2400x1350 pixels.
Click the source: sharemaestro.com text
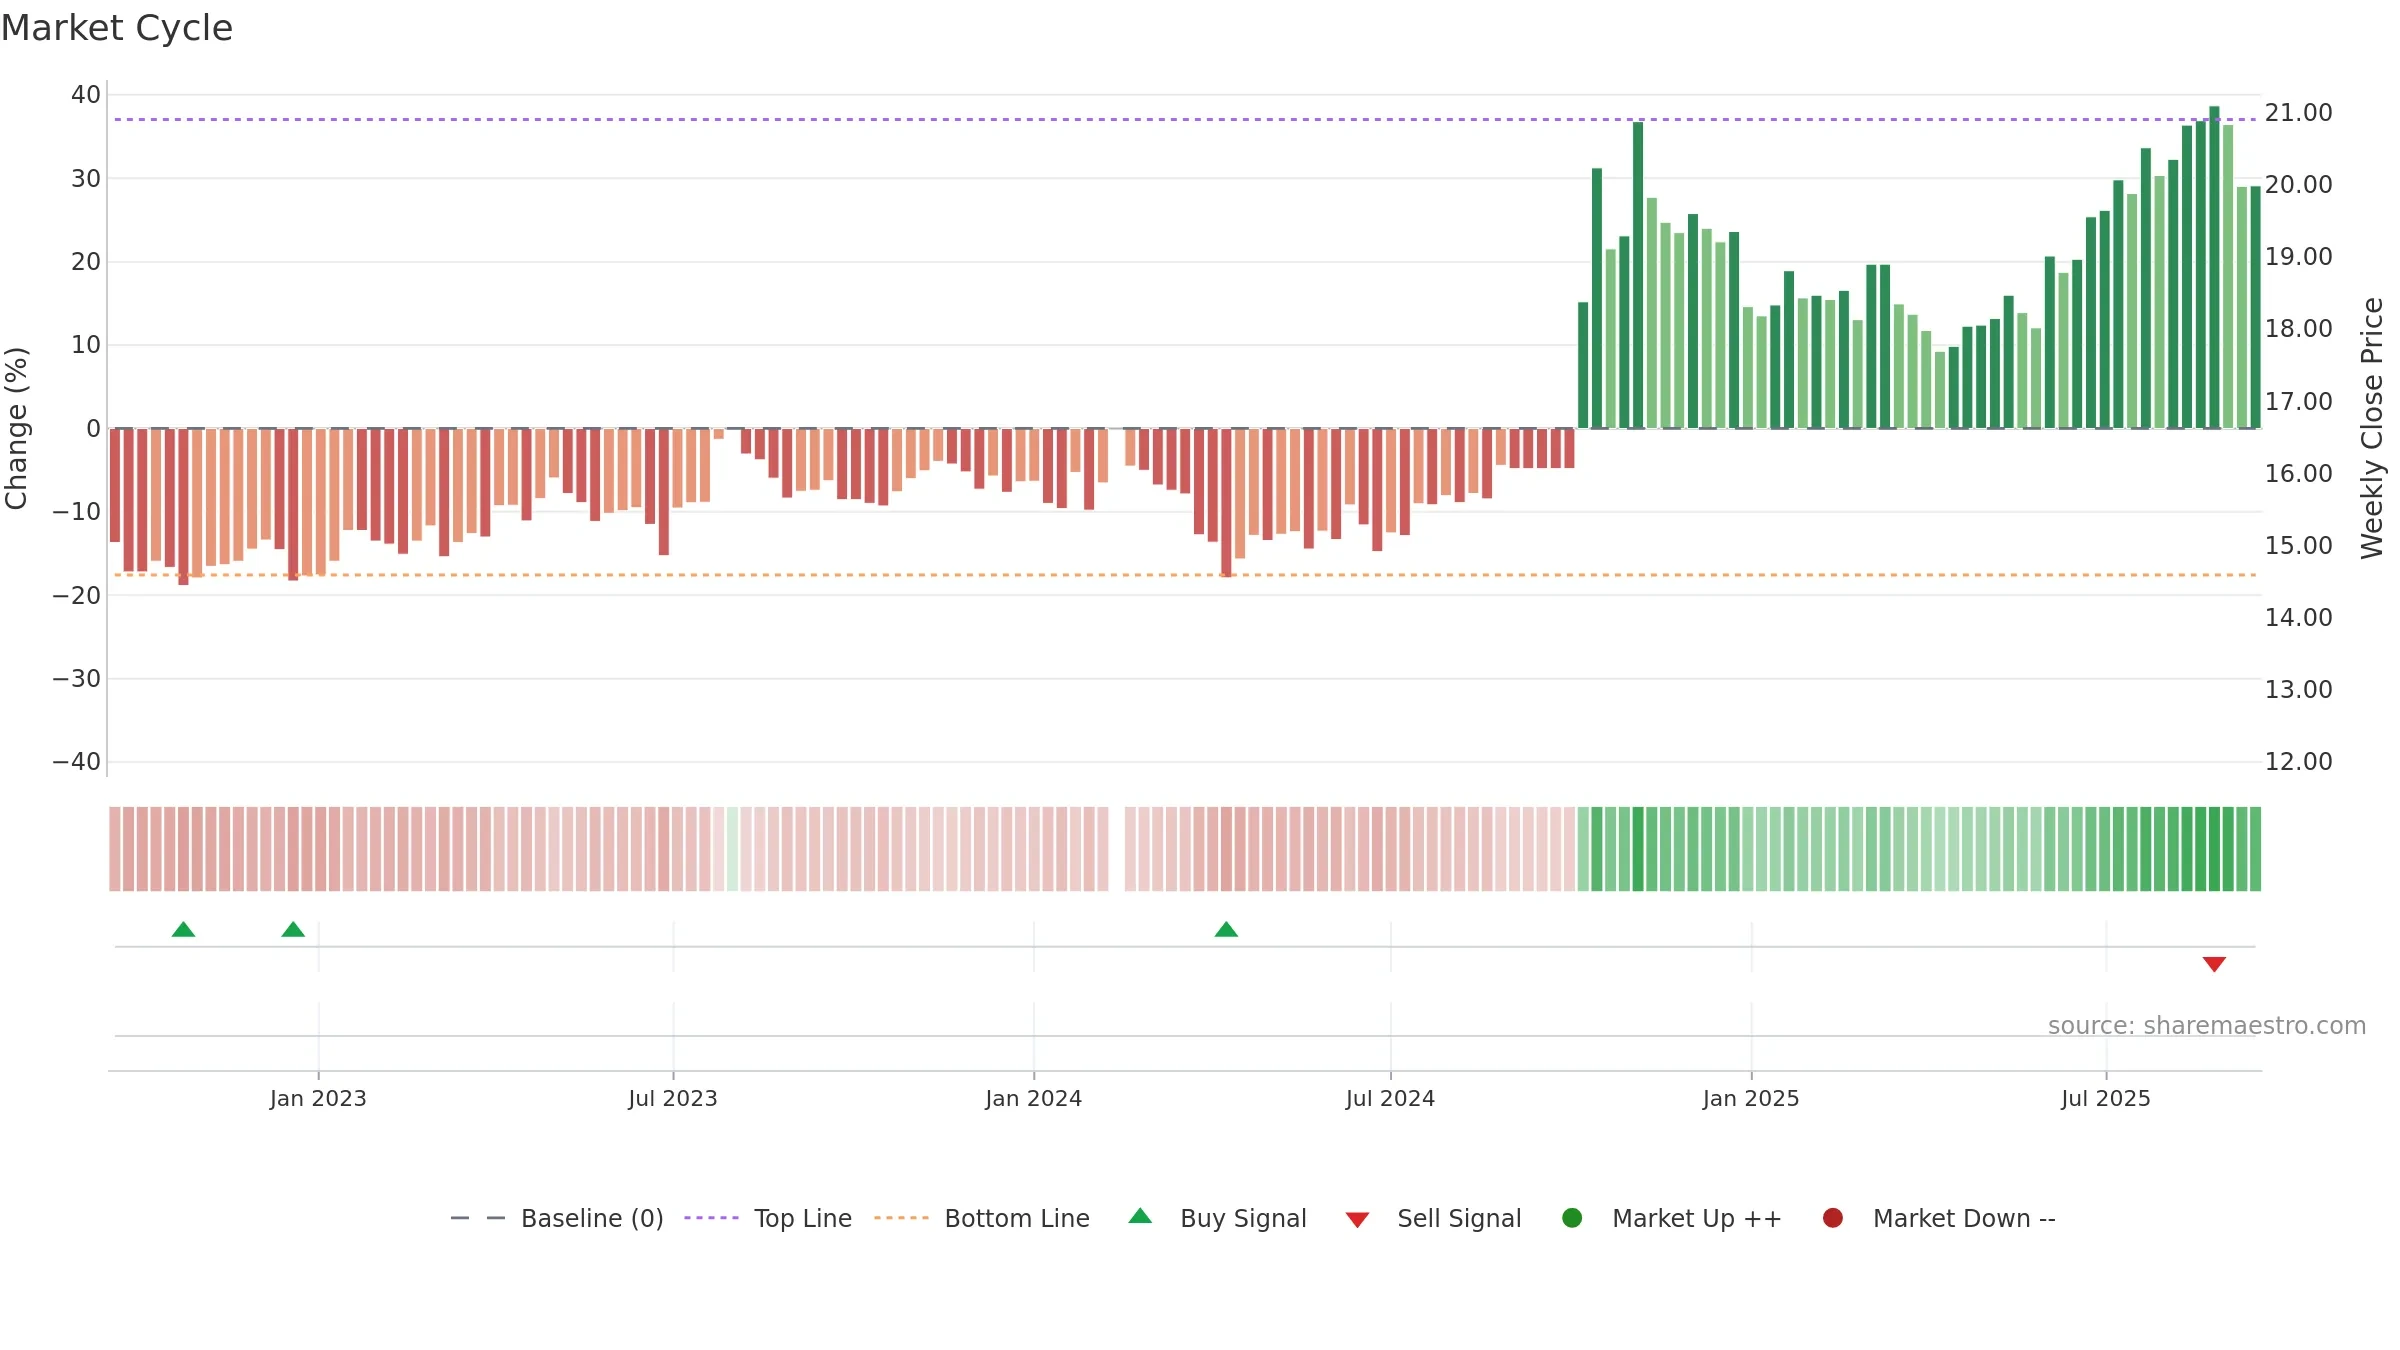2207,1026
